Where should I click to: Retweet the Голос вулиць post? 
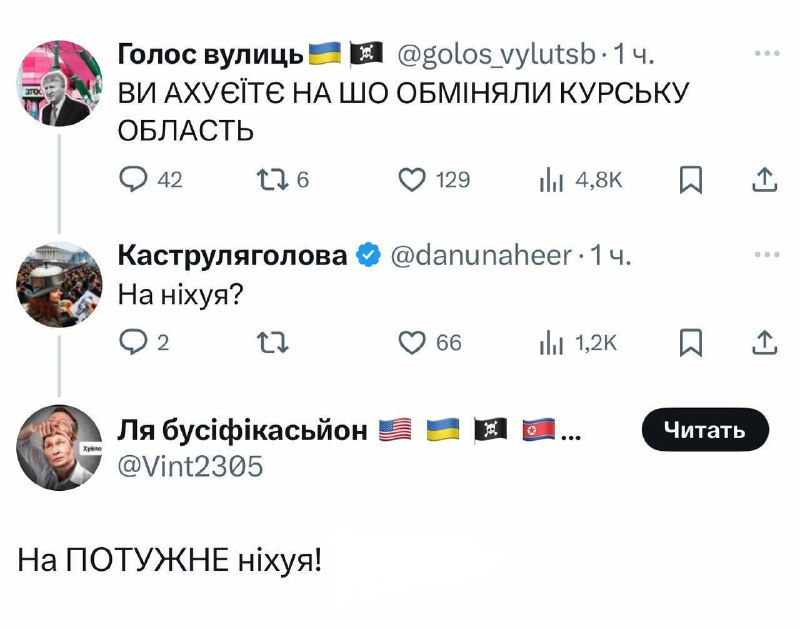click(x=271, y=179)
